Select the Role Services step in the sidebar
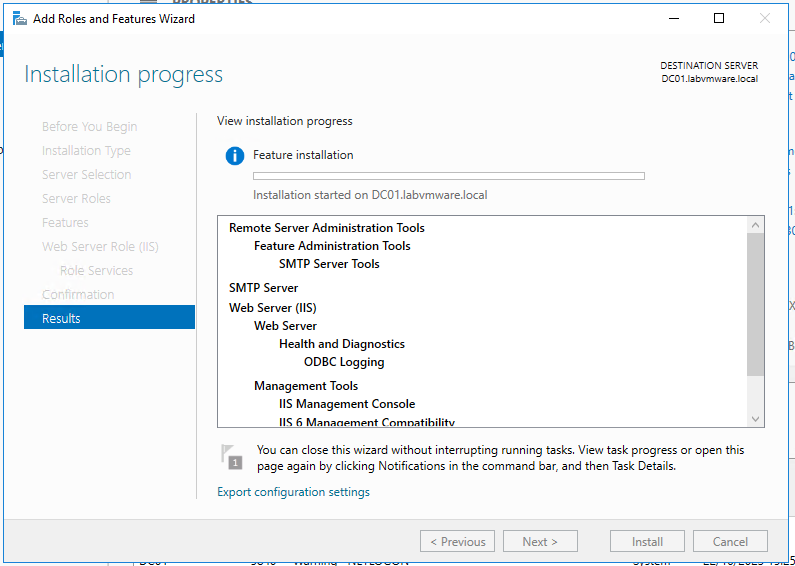Image resolution: width=795 pixels, height=566 pixels. tap(96, 271)
